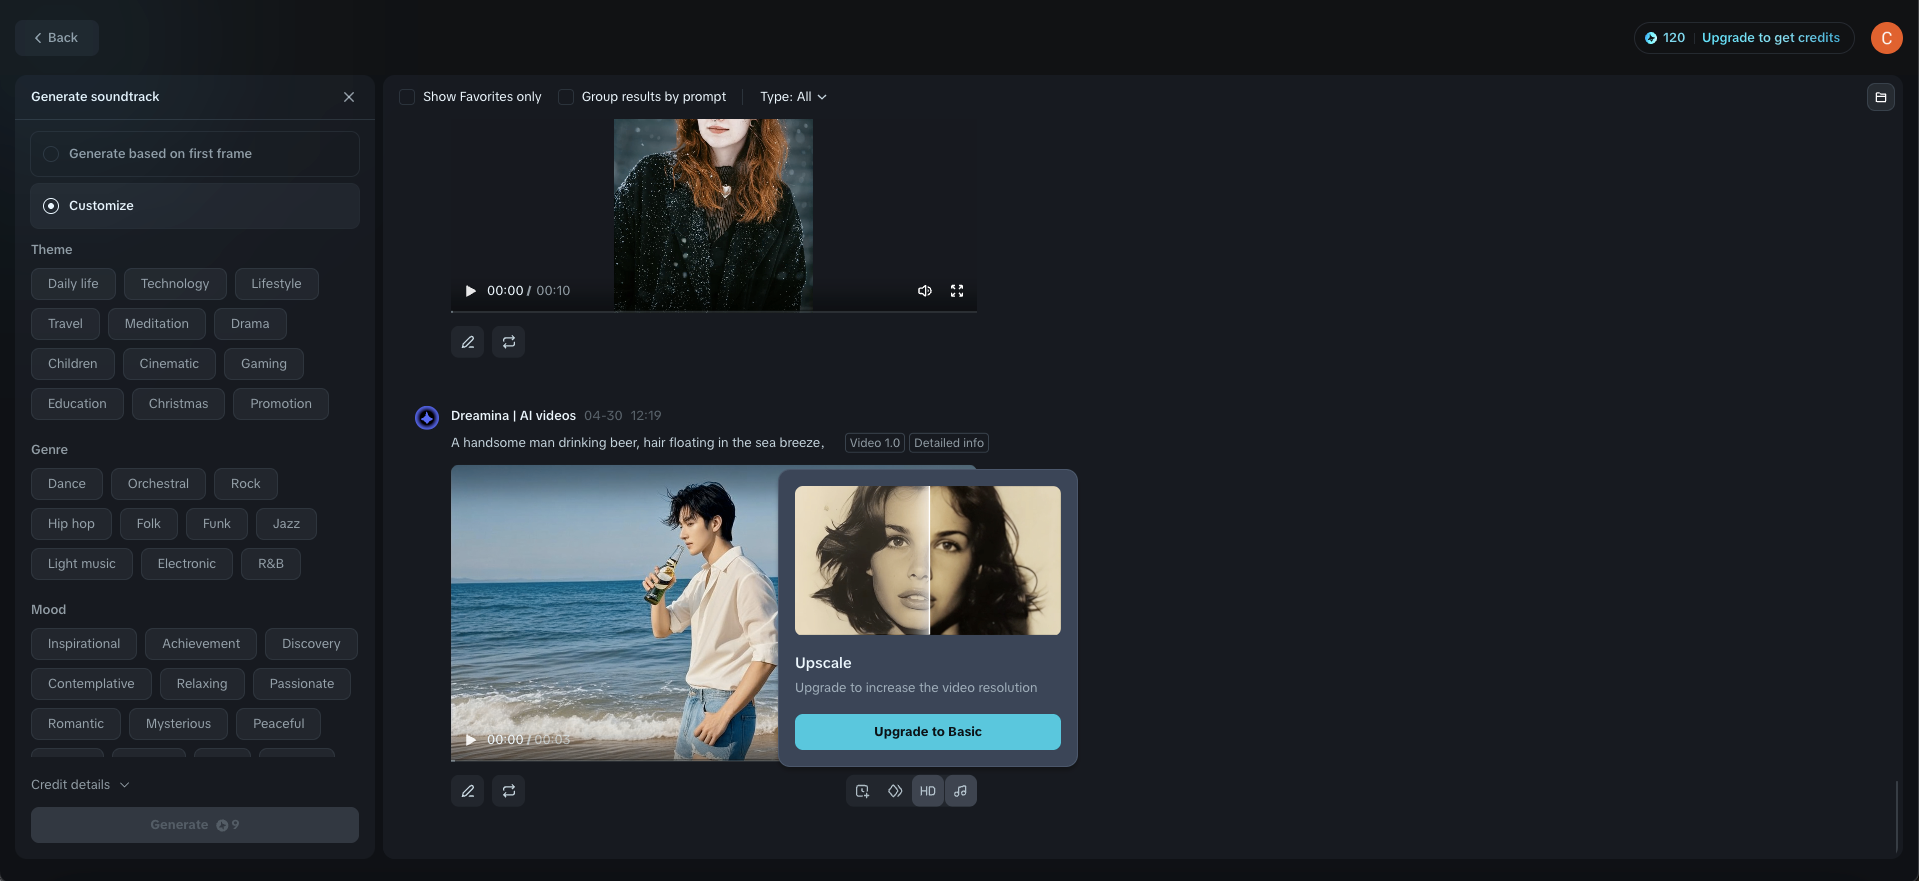The image size is (1919, 881).
Task: Pick the Light music genre
Action: point(82,564)
